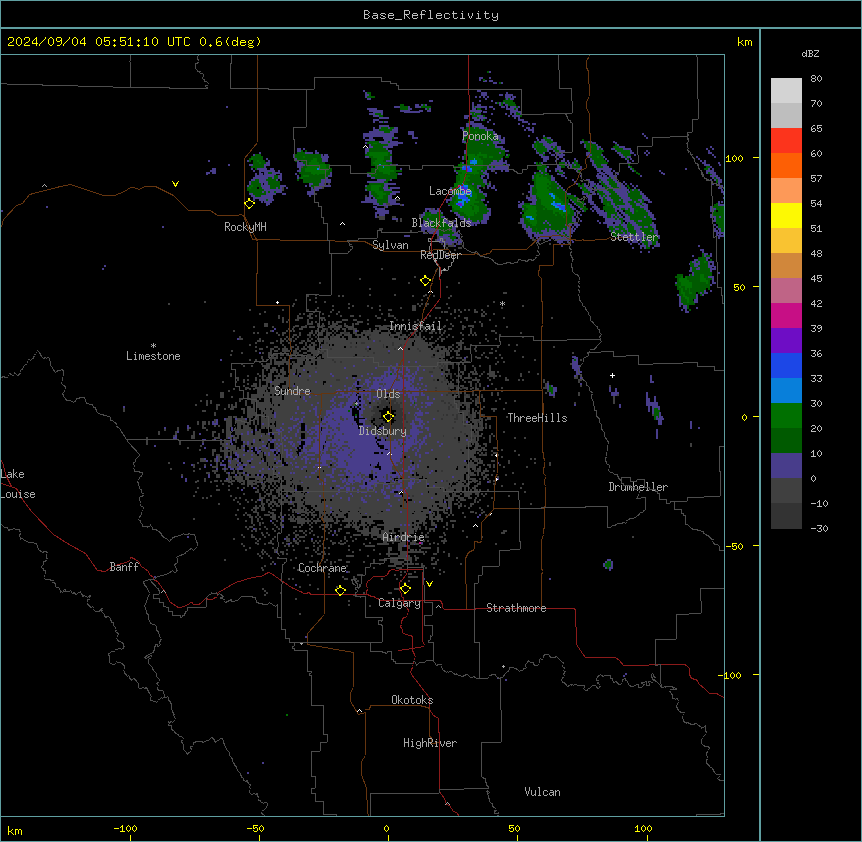Click the Vulcan label
This screenshot has height=842, width=862.
pyautogui.click(x=543, y=792)
